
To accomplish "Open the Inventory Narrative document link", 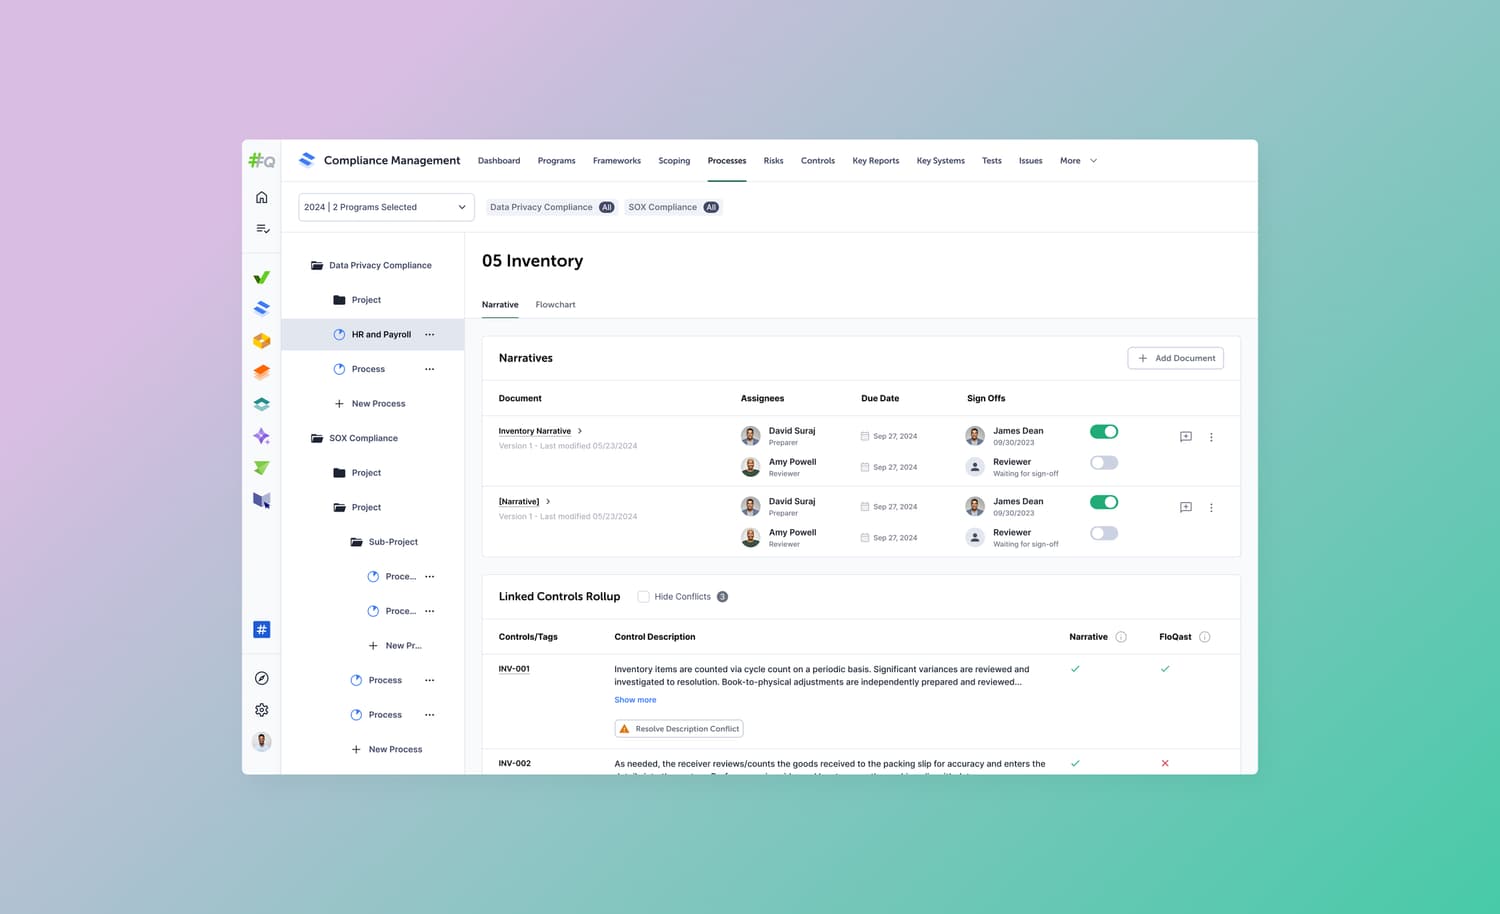I will [535, 431].
